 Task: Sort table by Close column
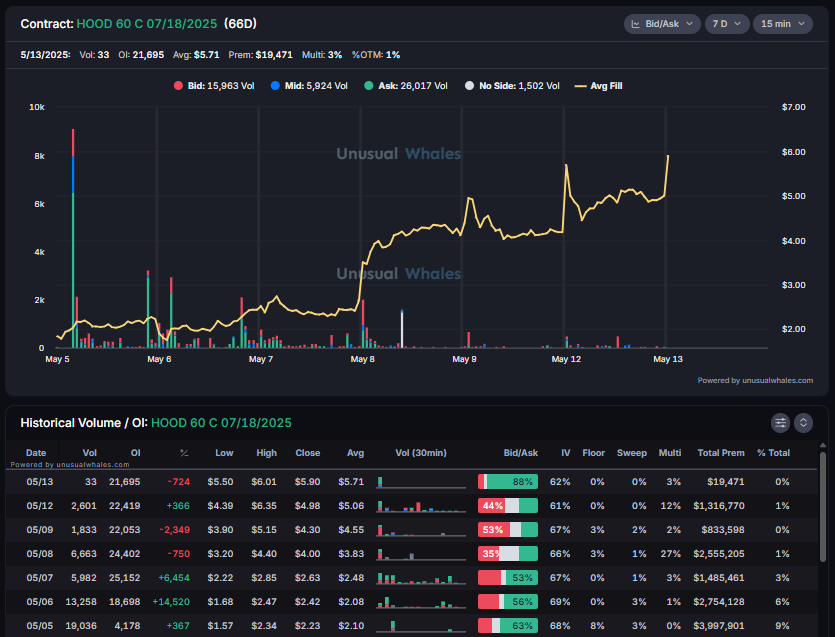[x=308, y=453]
